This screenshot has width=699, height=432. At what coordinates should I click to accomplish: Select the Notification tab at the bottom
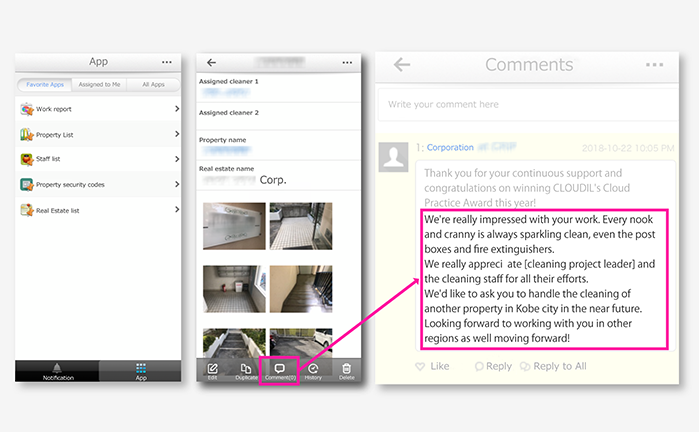click(x=57, y=371)
